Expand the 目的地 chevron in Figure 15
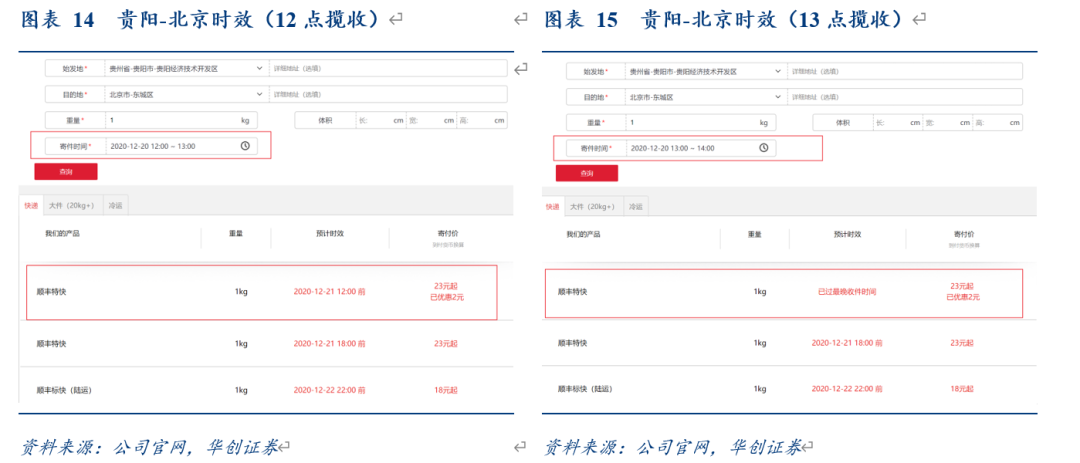Viewport: 1080px width, 463px height. click(778, 97)
